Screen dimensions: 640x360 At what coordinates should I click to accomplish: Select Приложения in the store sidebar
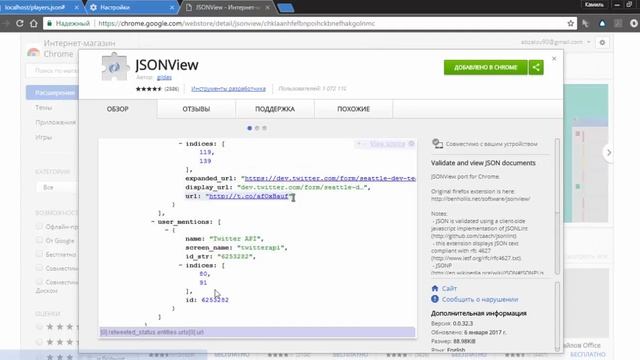click(56, 122)
